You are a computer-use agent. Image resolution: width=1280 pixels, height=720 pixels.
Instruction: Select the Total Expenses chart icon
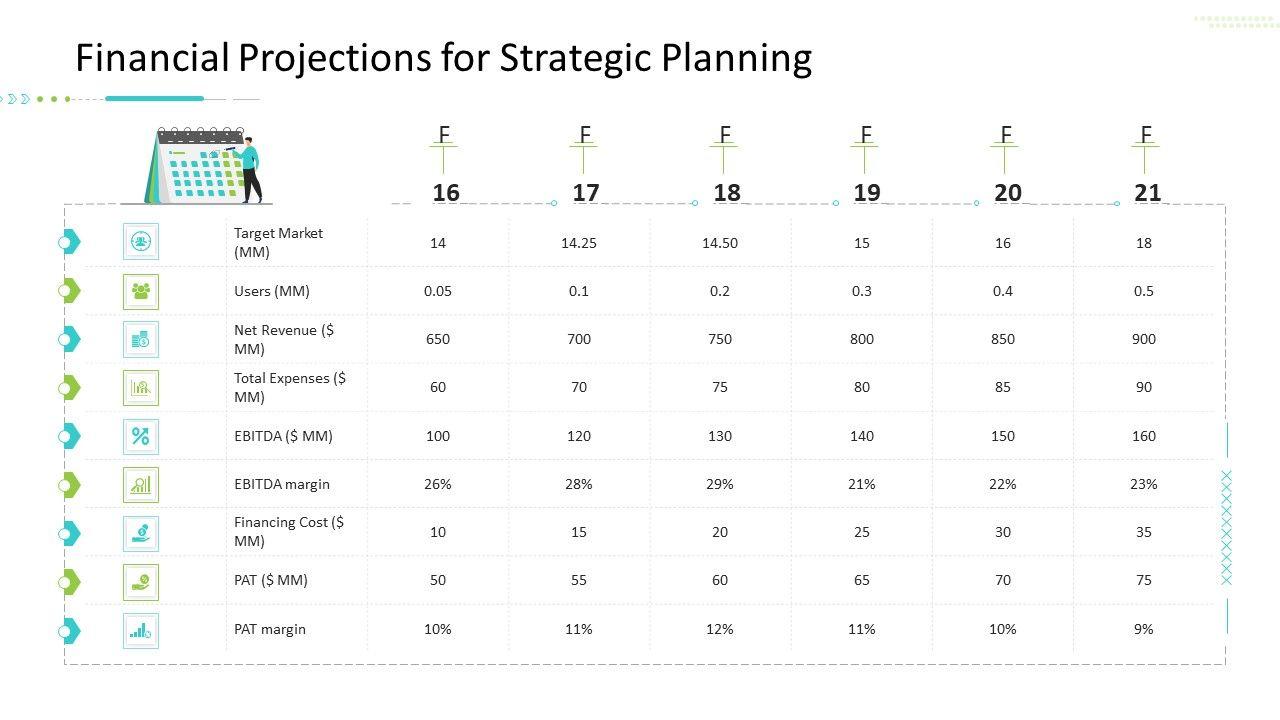[141, 387]
